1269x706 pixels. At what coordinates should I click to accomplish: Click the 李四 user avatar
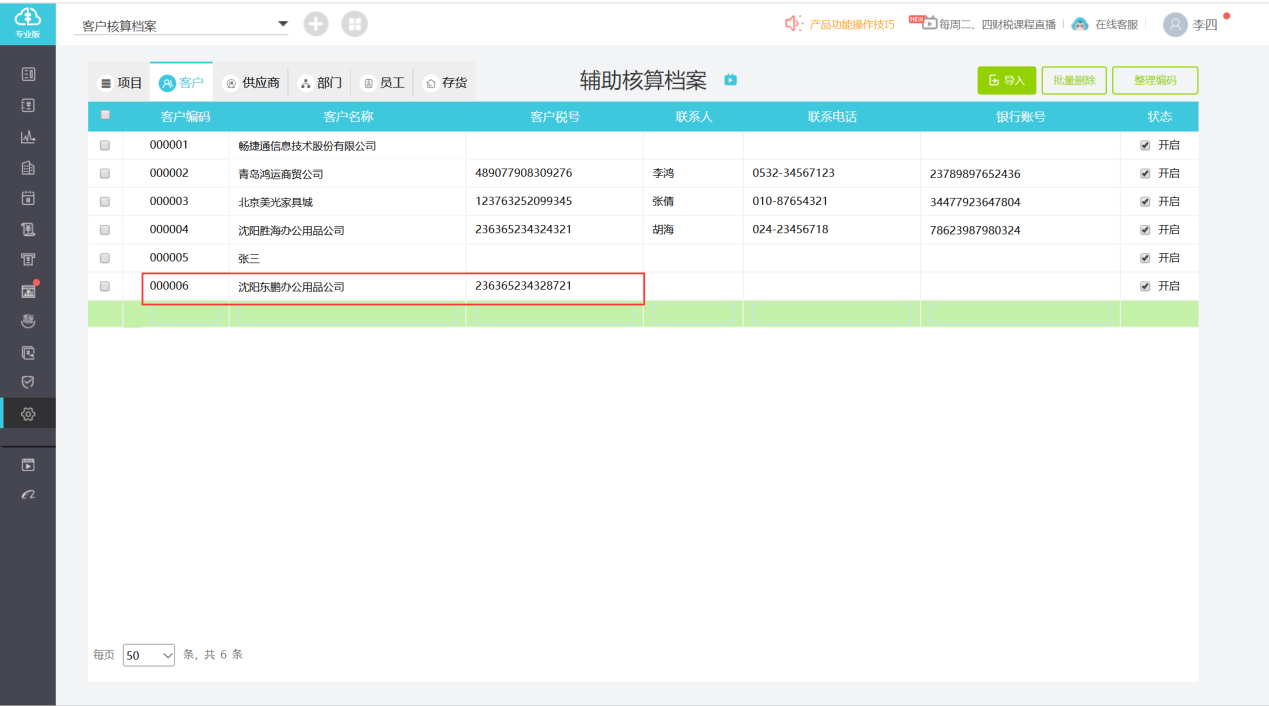1175,25
